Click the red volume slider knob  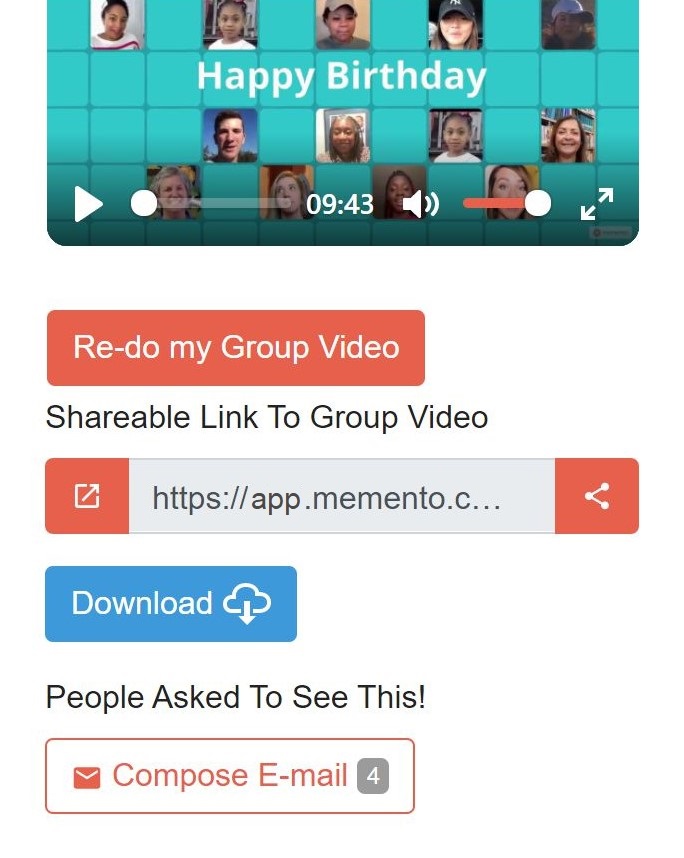pos(537,204)
